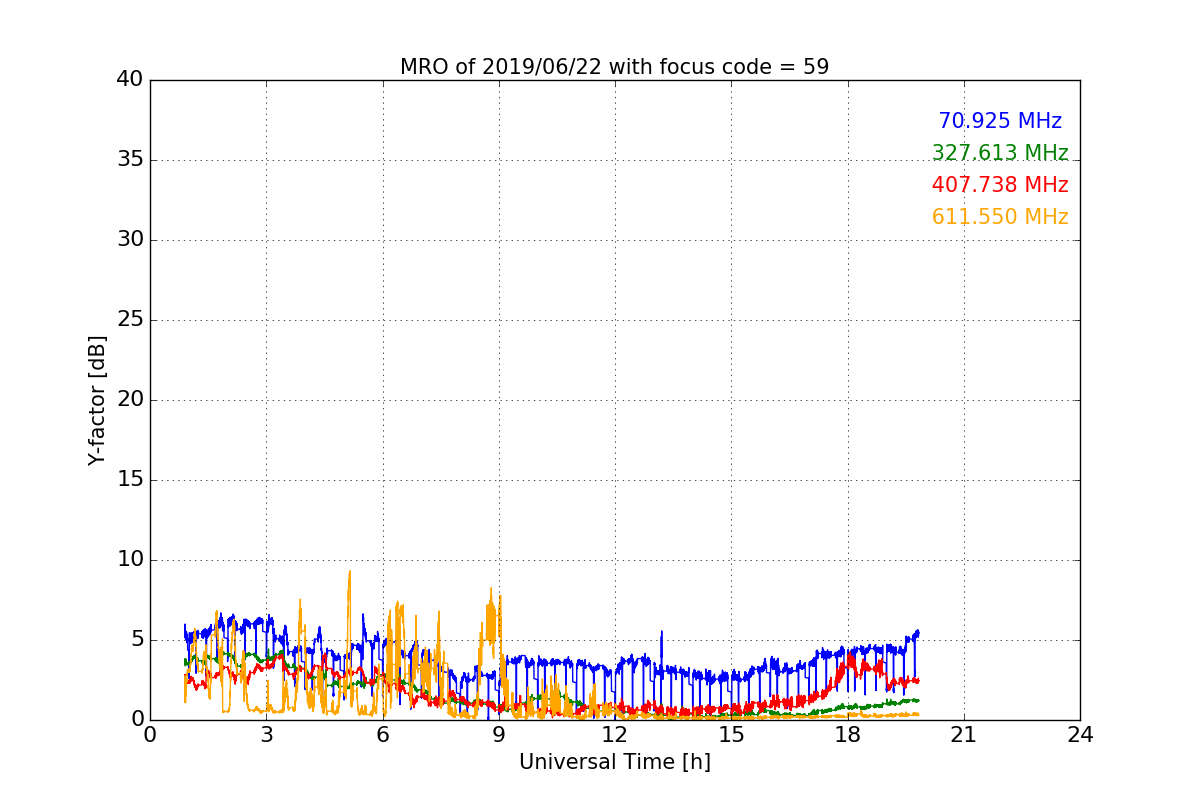Select the "611.550 MHz" orange legend label
Screen dimensions: 1200x800
(x=1000, y=217)
